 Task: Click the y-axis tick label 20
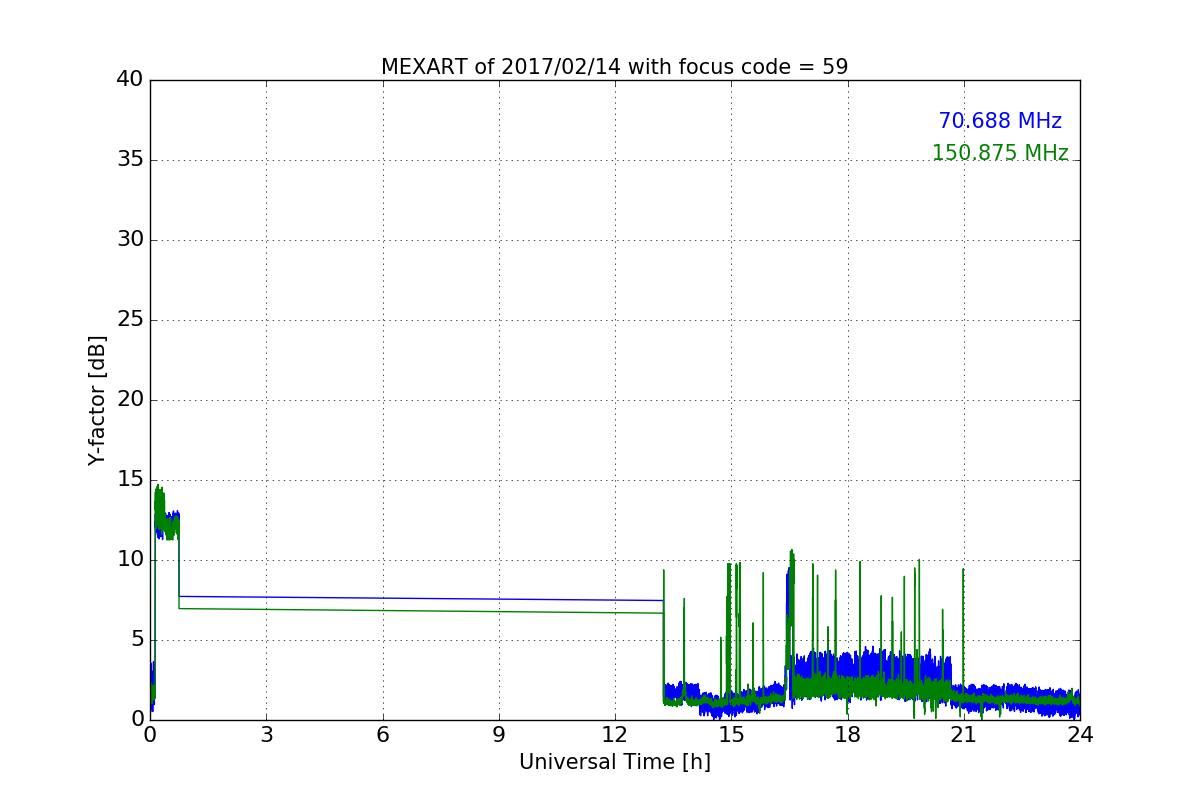point(130,399)
